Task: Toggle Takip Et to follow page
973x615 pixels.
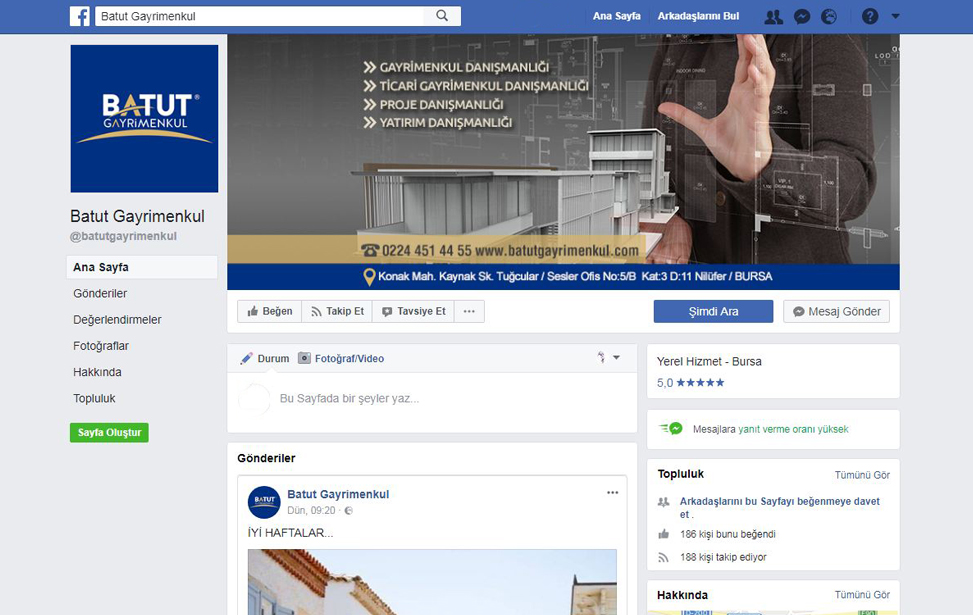Action: tap(337, 311)
